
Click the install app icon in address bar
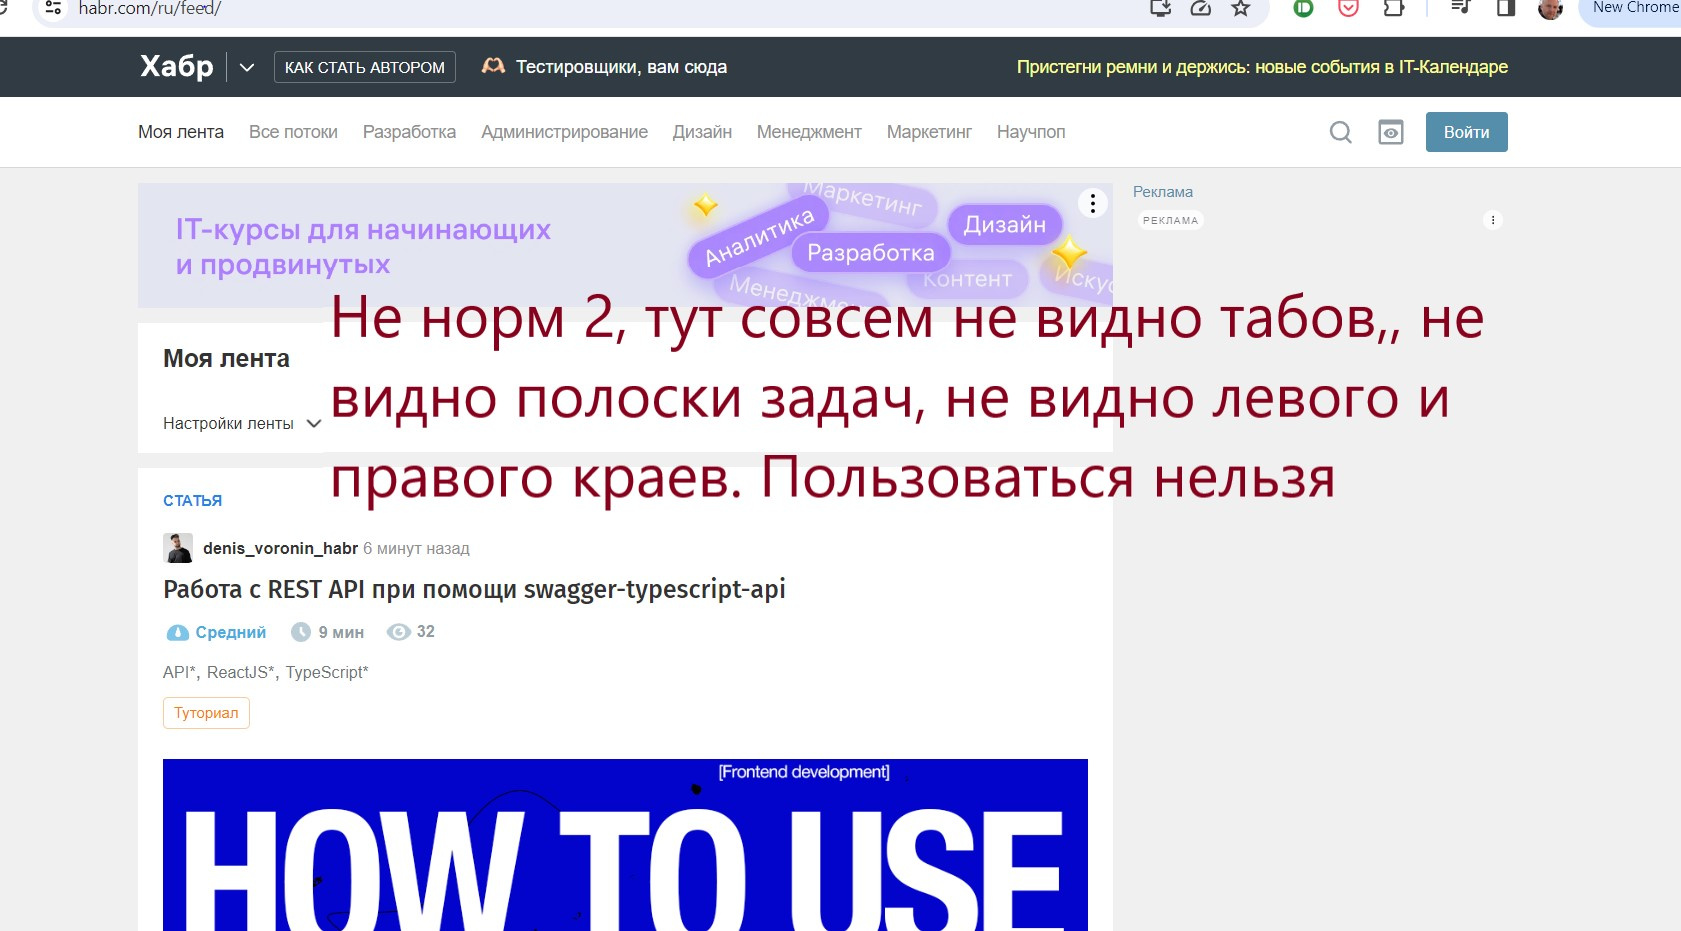(1160, 8)
